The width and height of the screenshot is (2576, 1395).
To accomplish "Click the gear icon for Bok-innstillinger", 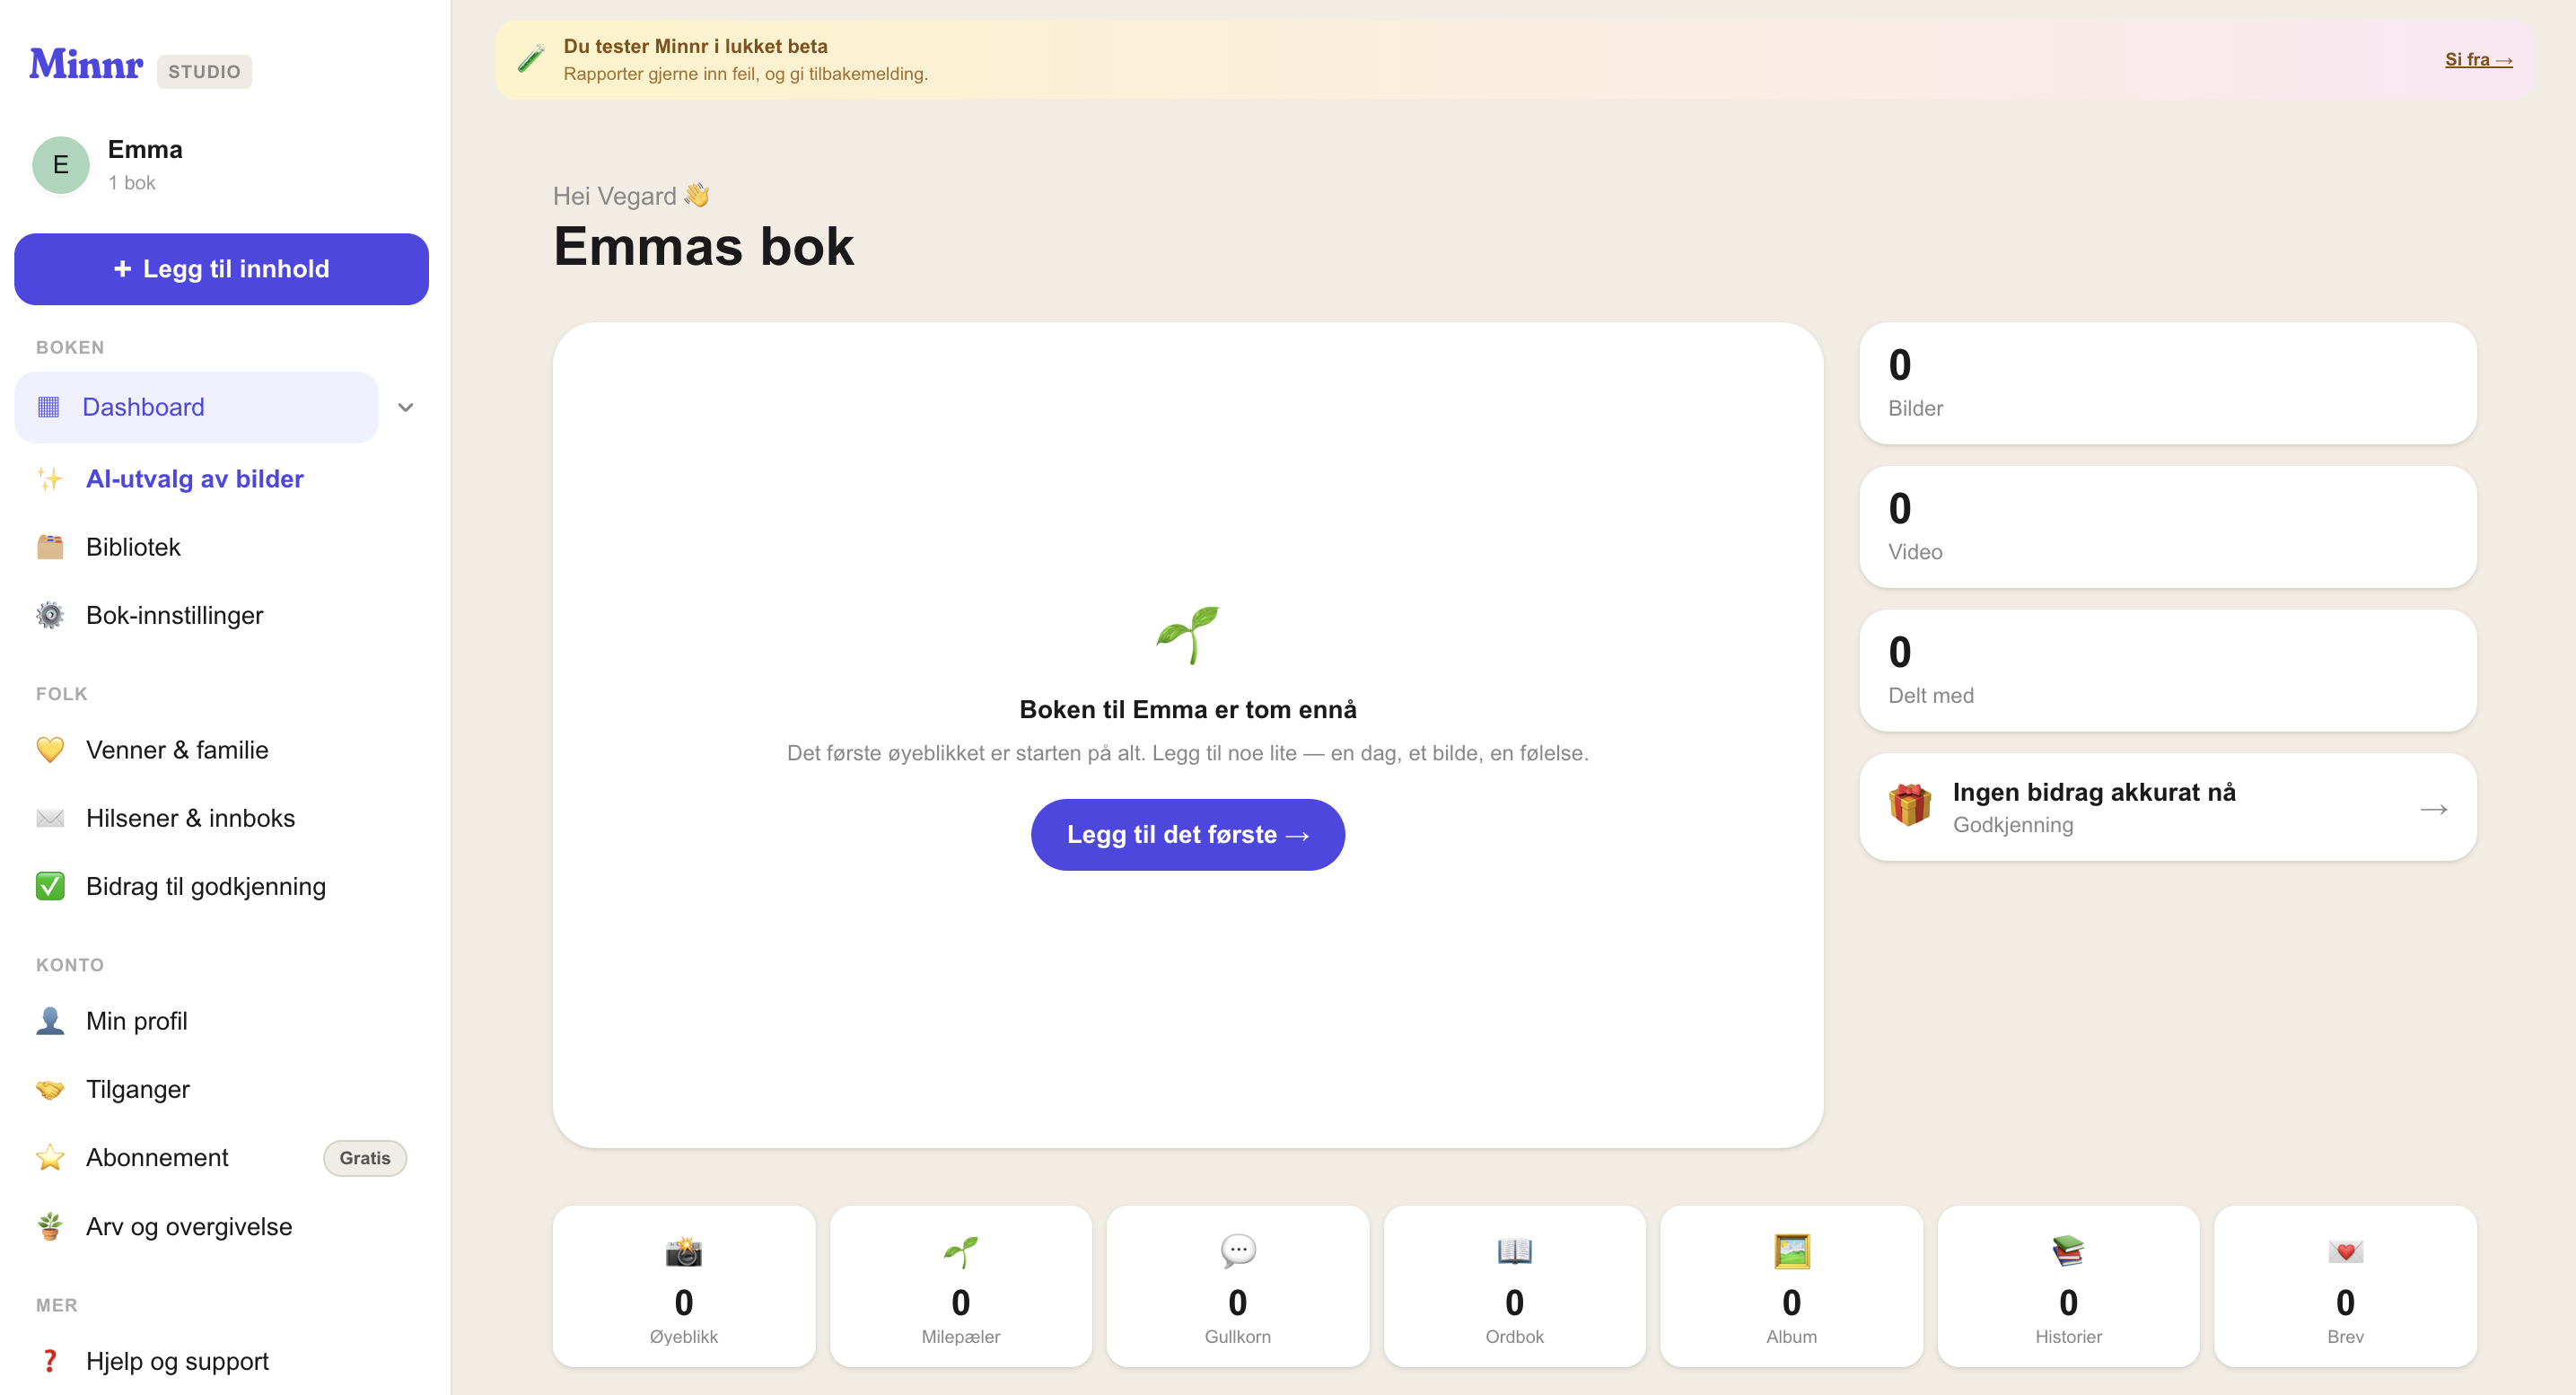I will pos(50,615).
